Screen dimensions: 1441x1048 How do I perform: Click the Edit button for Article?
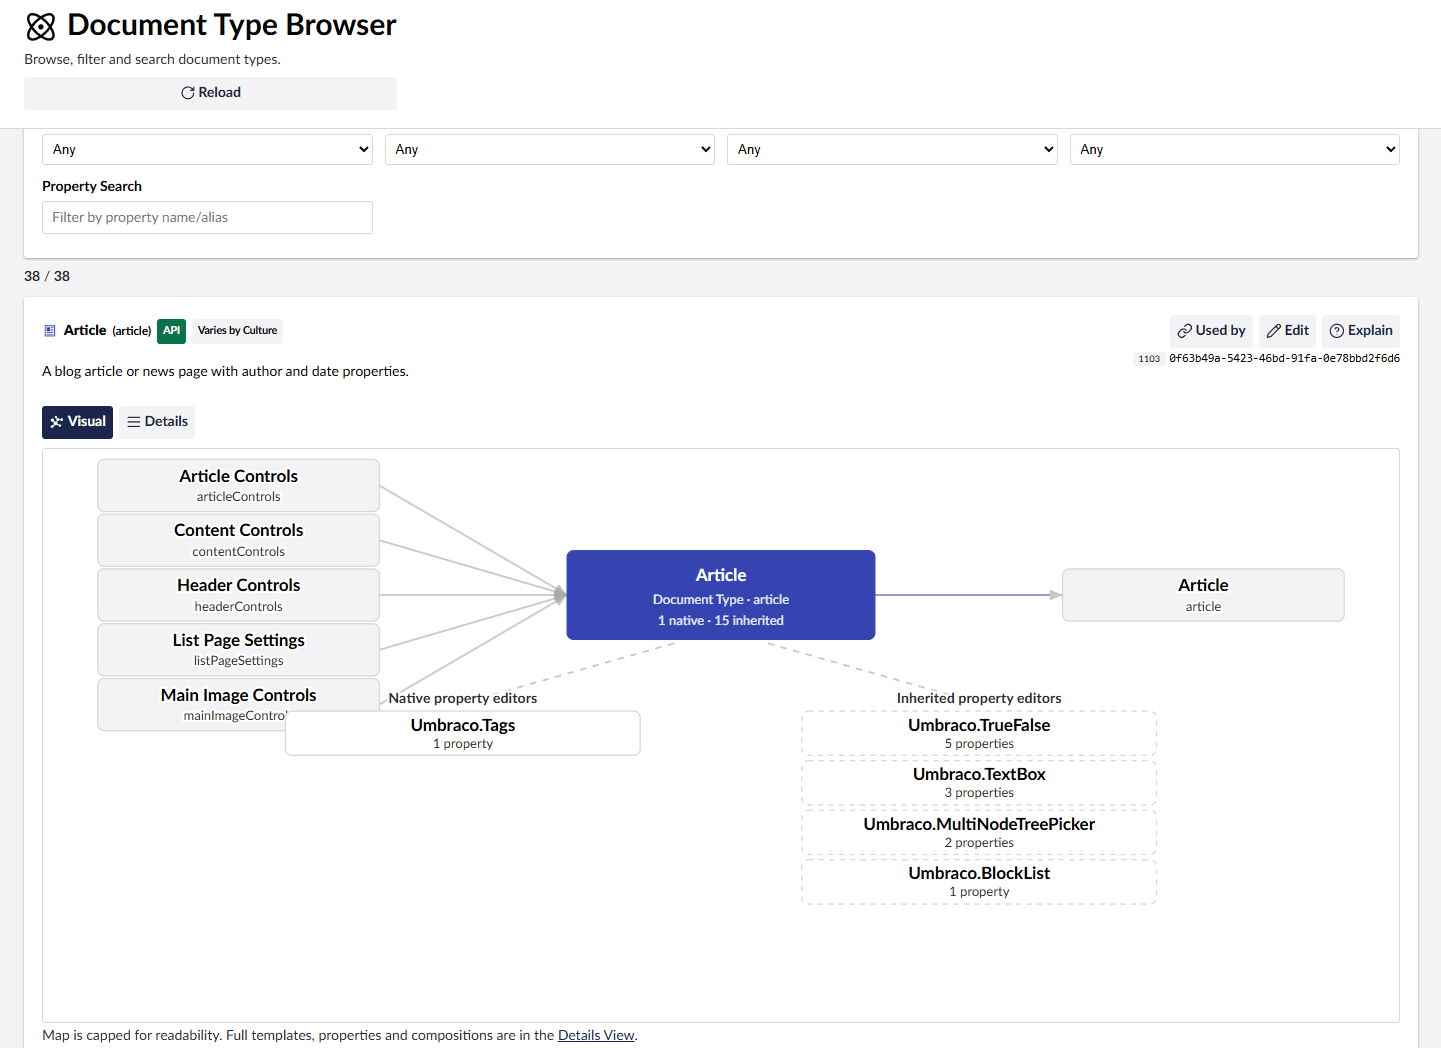coord(1287,331)
